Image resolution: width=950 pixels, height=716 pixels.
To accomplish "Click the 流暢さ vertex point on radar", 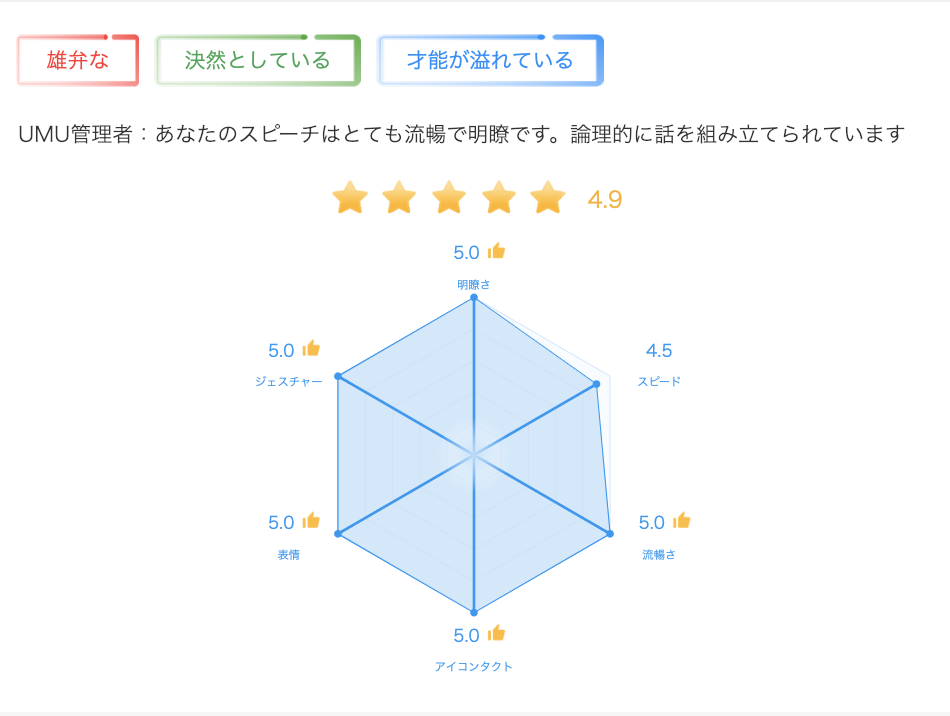I will coord(610,534).
